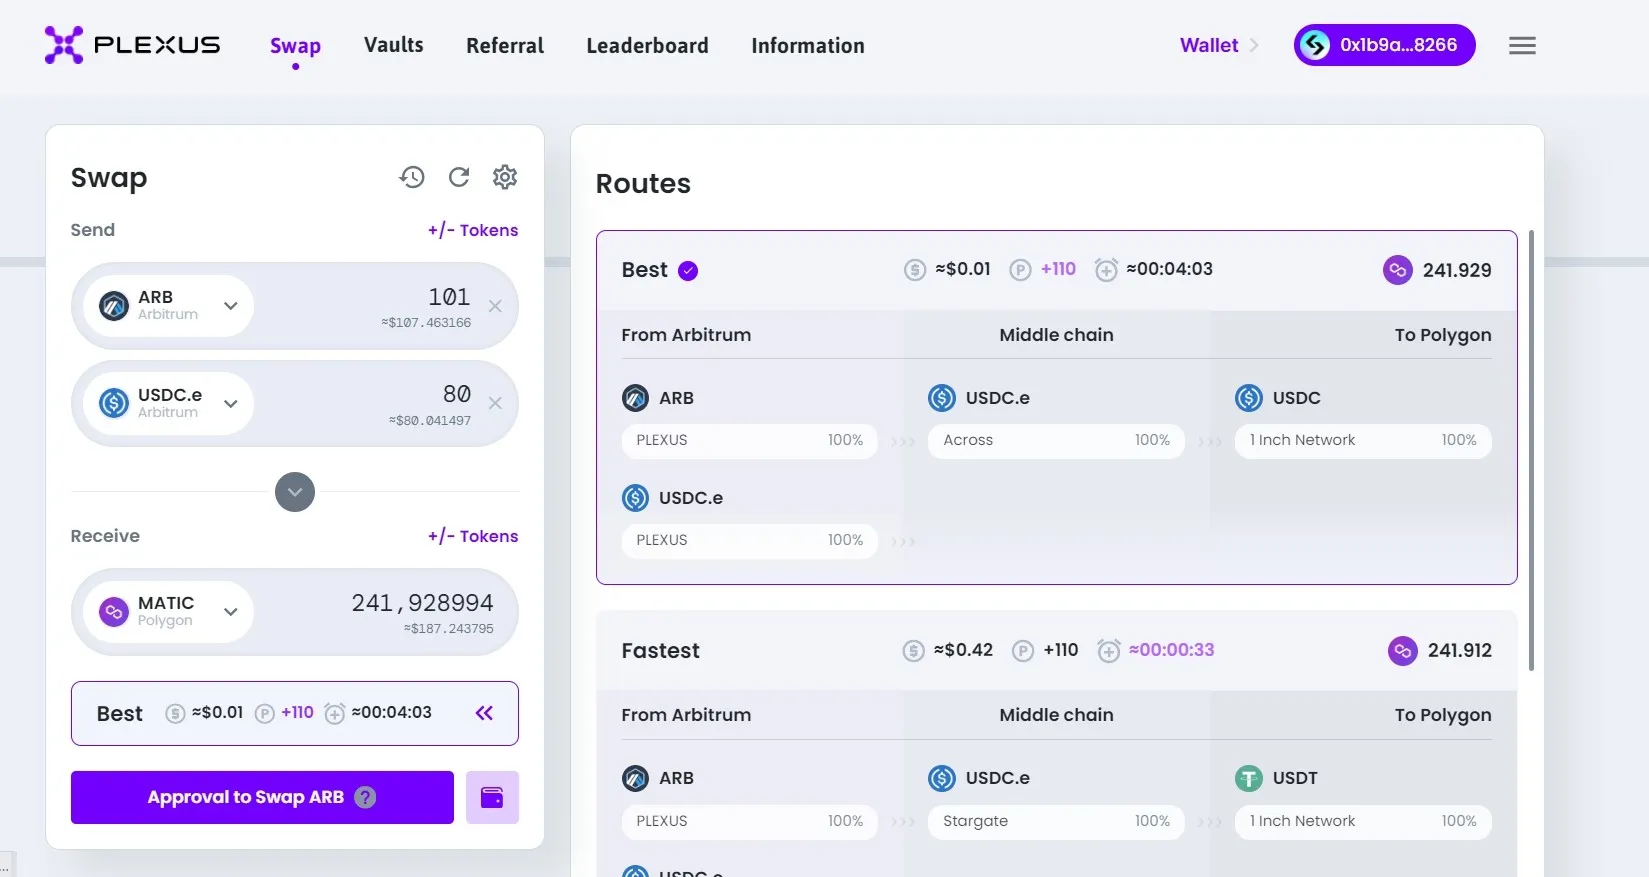Select the Best route summary box

click(295, 713)
